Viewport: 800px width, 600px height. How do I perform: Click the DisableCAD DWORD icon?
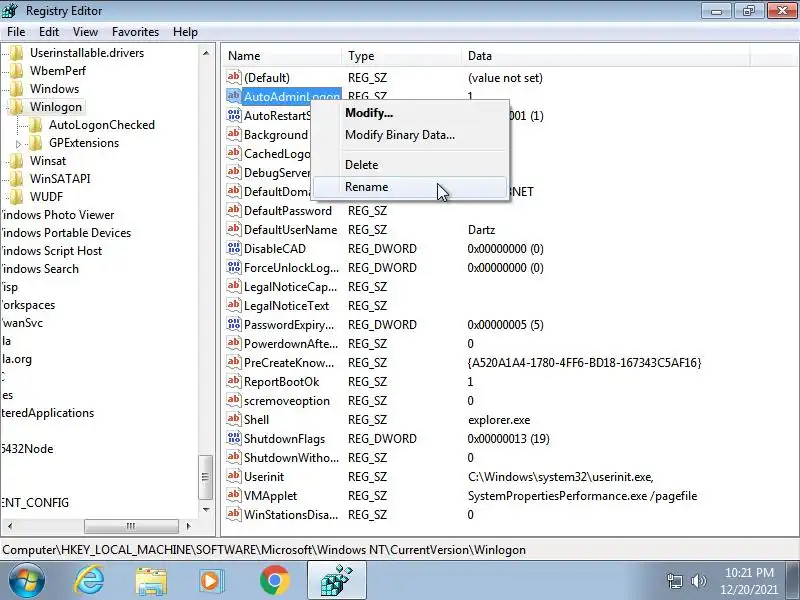[x=234, y=248]
